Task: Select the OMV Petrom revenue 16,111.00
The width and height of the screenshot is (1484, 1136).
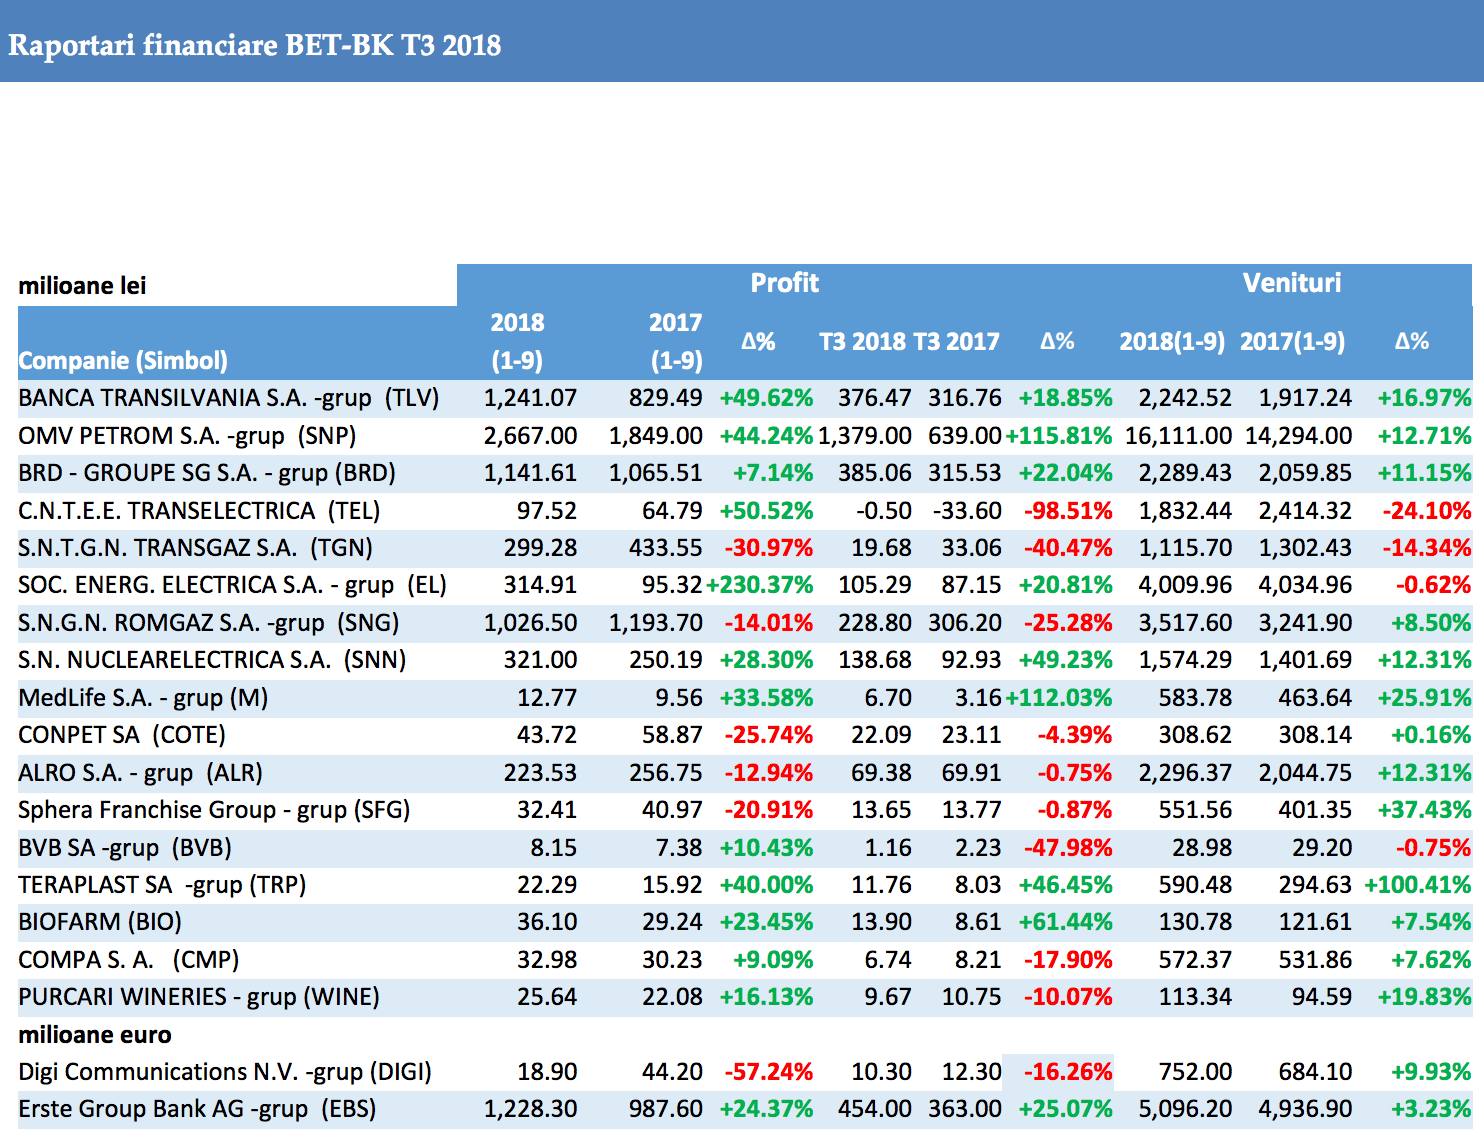Action: (x=1178, y=436)
